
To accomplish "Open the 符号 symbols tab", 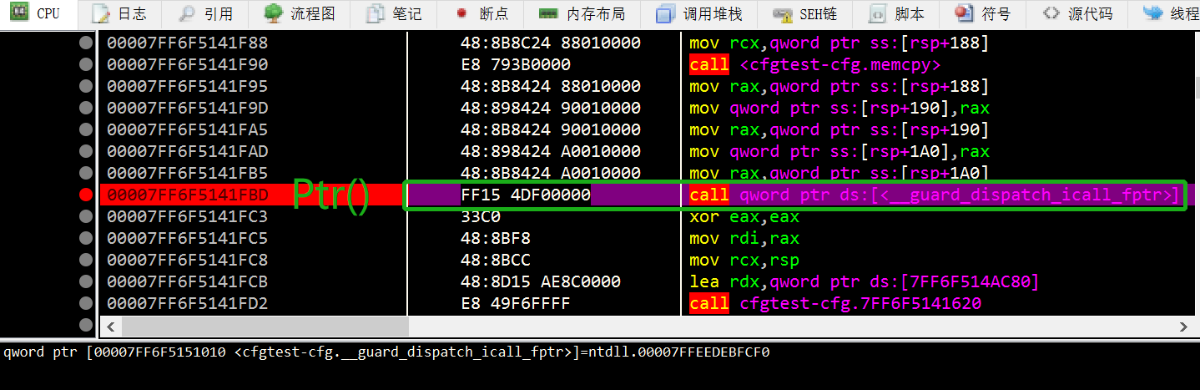I will pyautogui.click(x=982, y=14).
